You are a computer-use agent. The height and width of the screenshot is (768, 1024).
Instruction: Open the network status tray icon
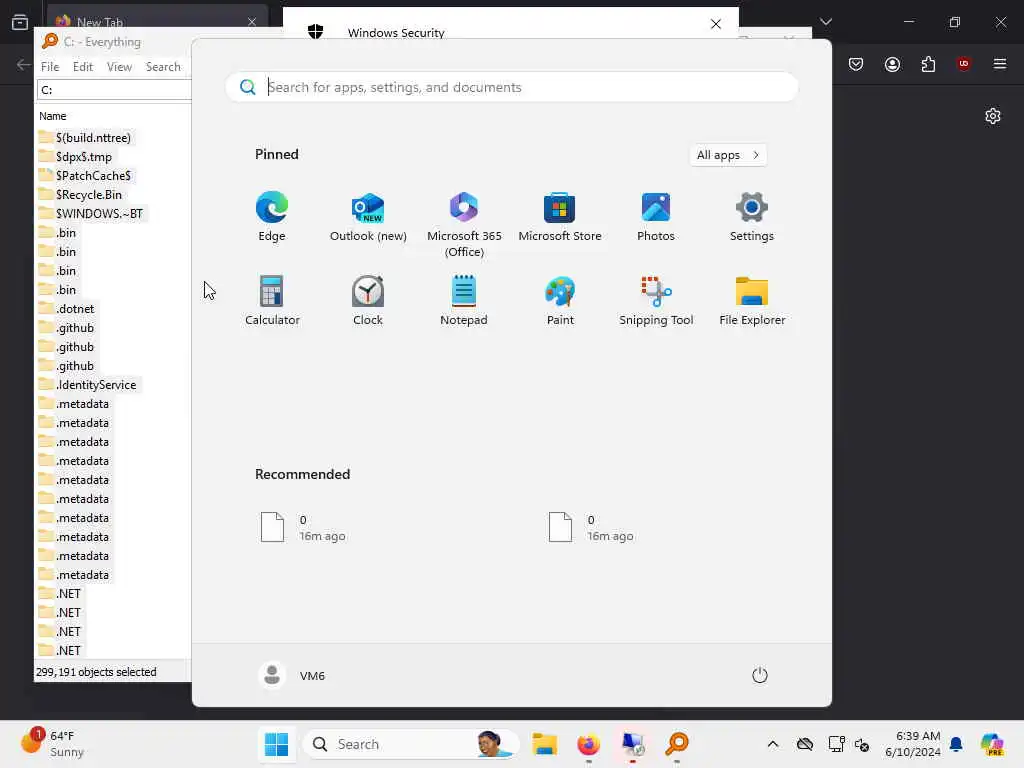(836, 744)
